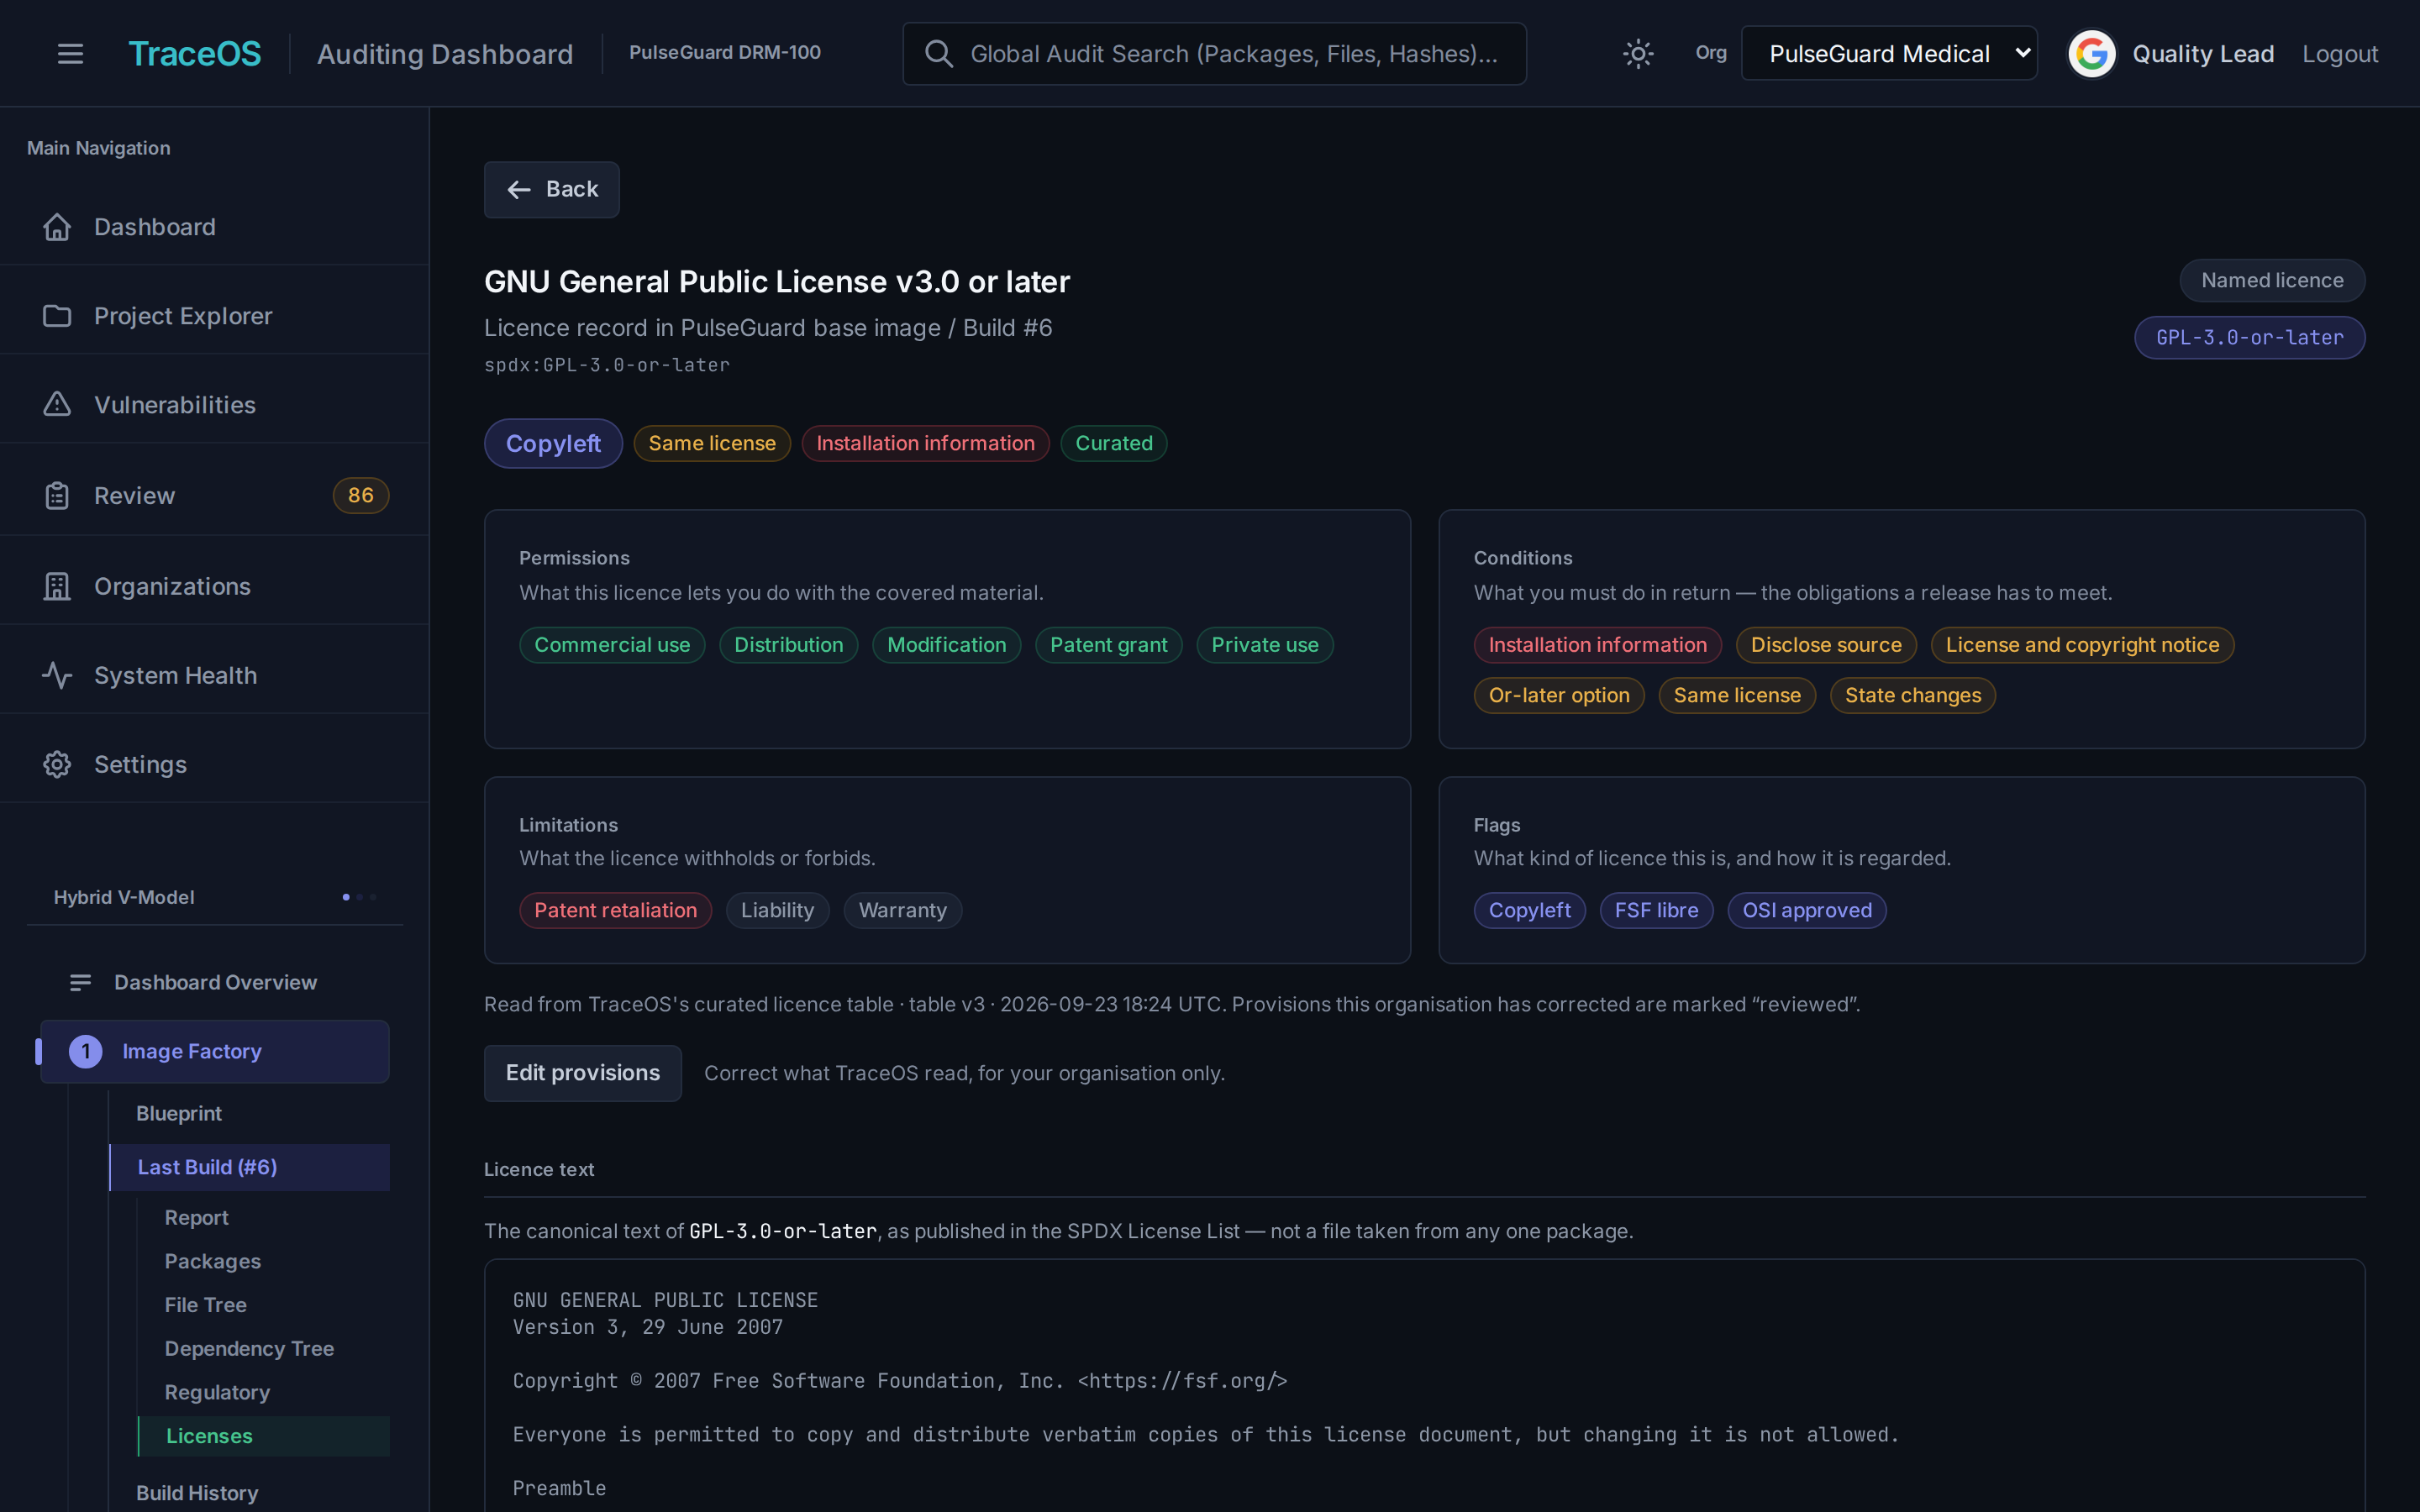The width and height of the screenshot is (2420, 1512).
Task: Open the File Tree item
Action: point(205,1304)
